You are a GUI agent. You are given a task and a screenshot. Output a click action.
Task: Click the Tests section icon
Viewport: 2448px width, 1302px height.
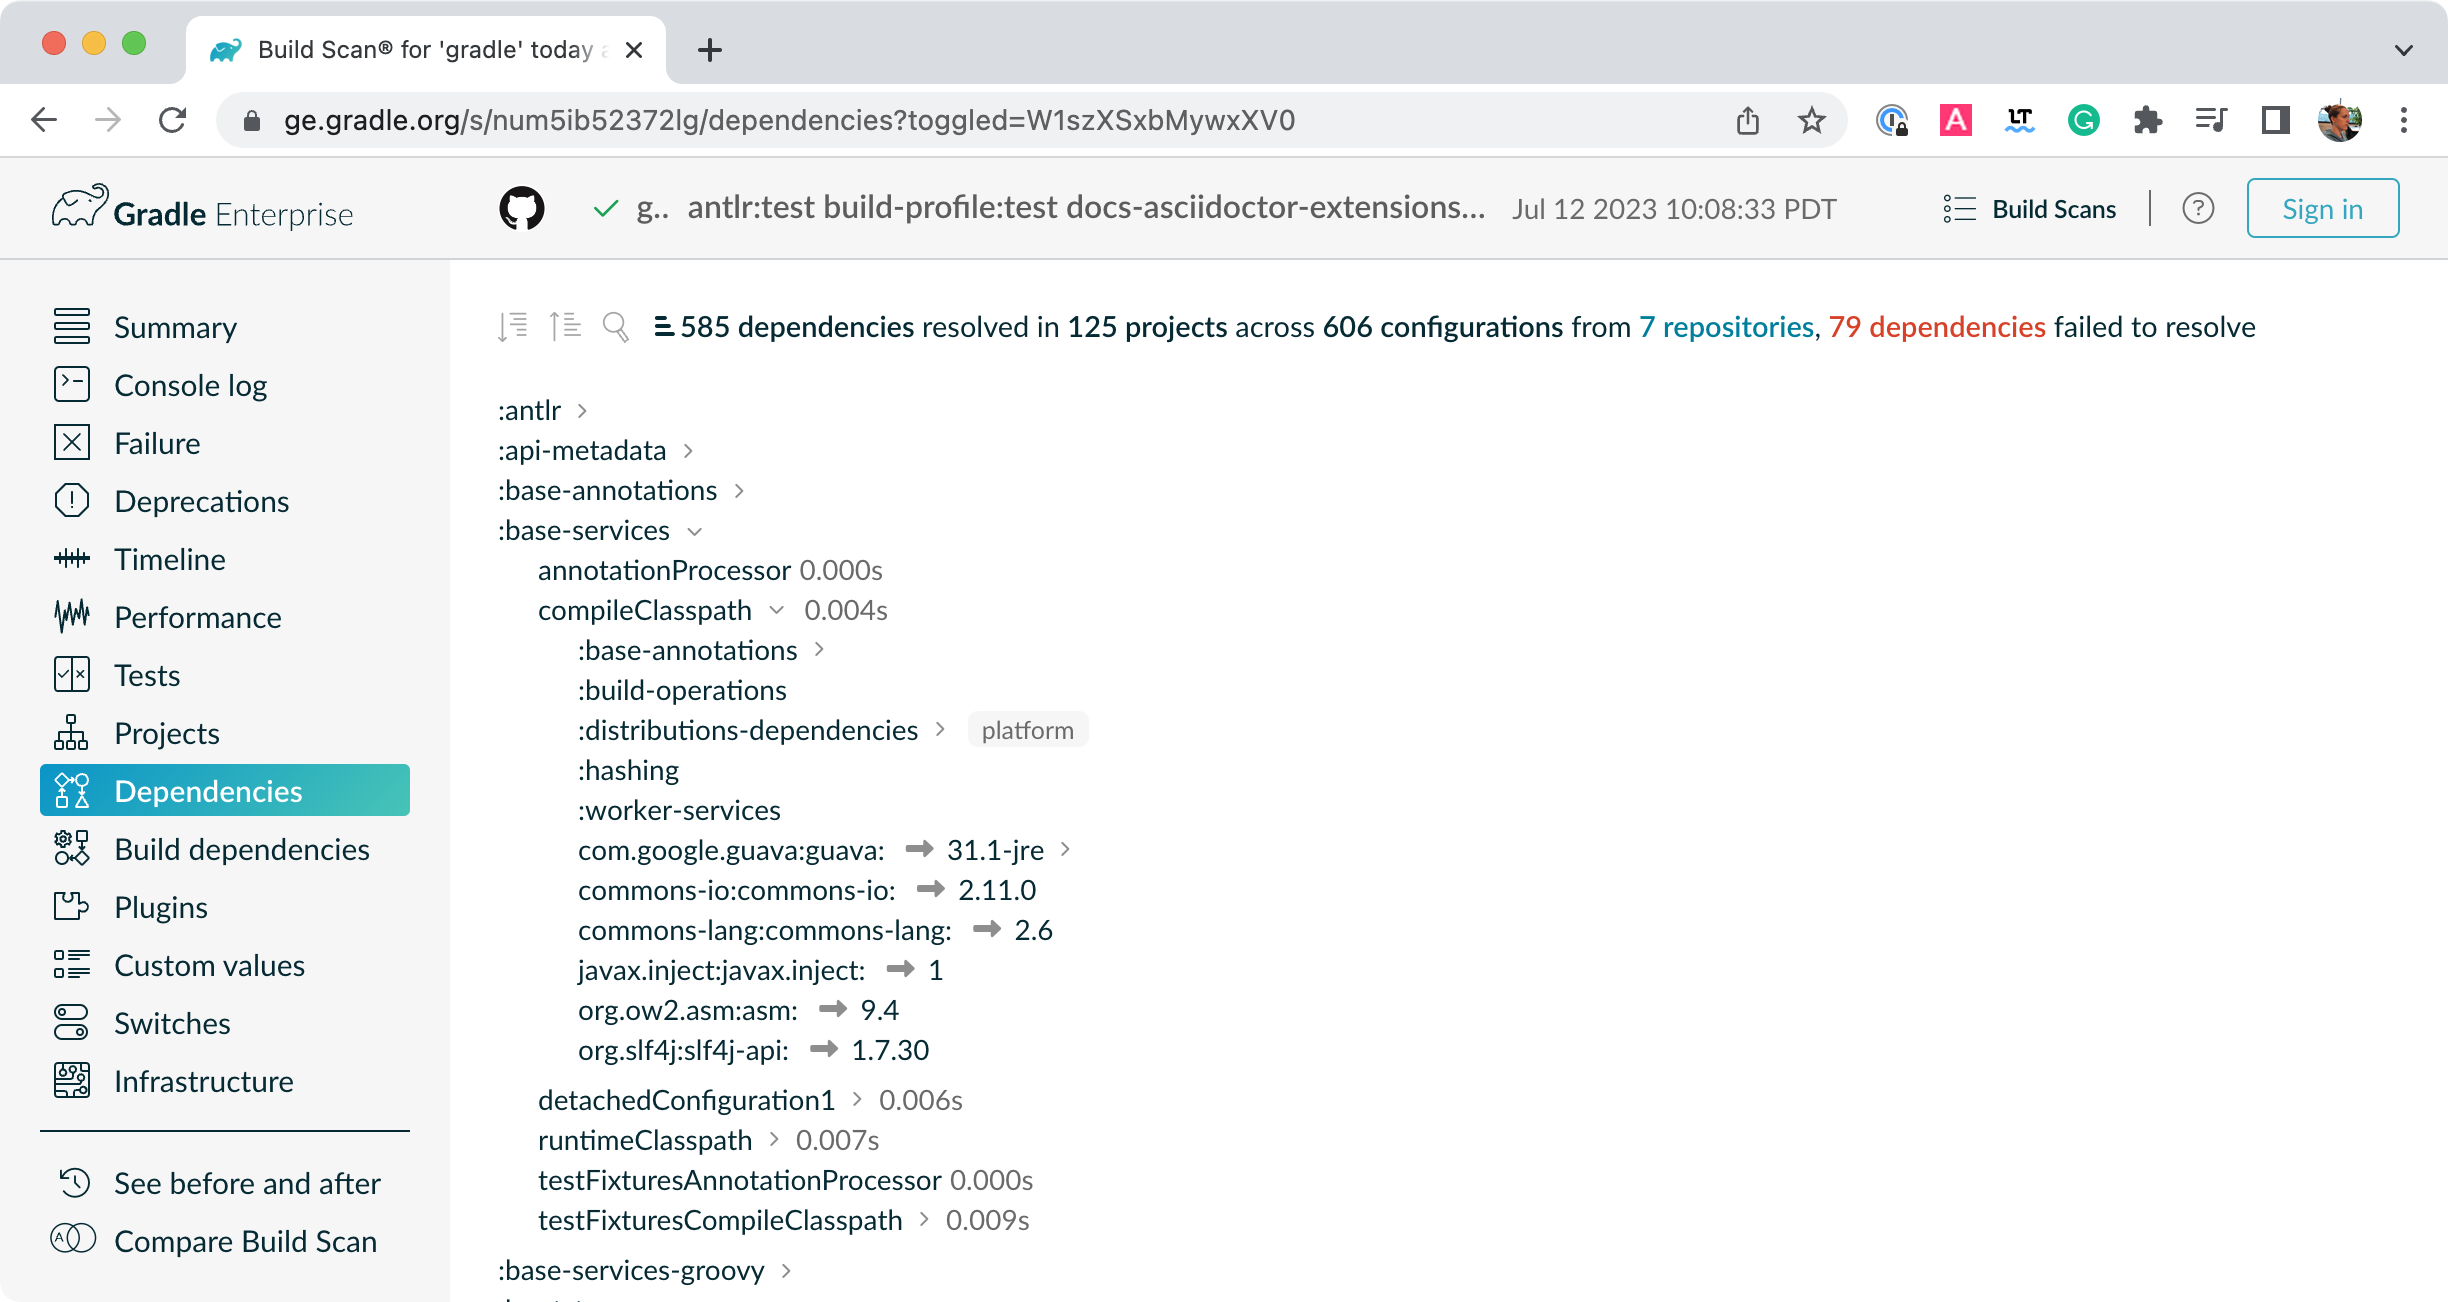tap(71, 675)
